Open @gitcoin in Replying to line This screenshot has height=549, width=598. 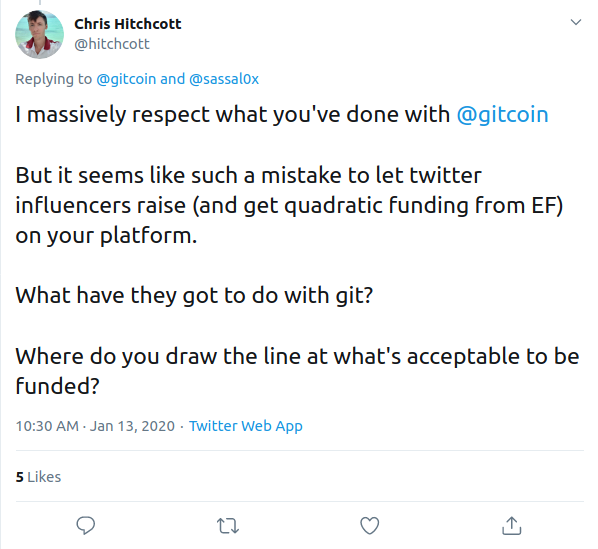tap(126, 79)
